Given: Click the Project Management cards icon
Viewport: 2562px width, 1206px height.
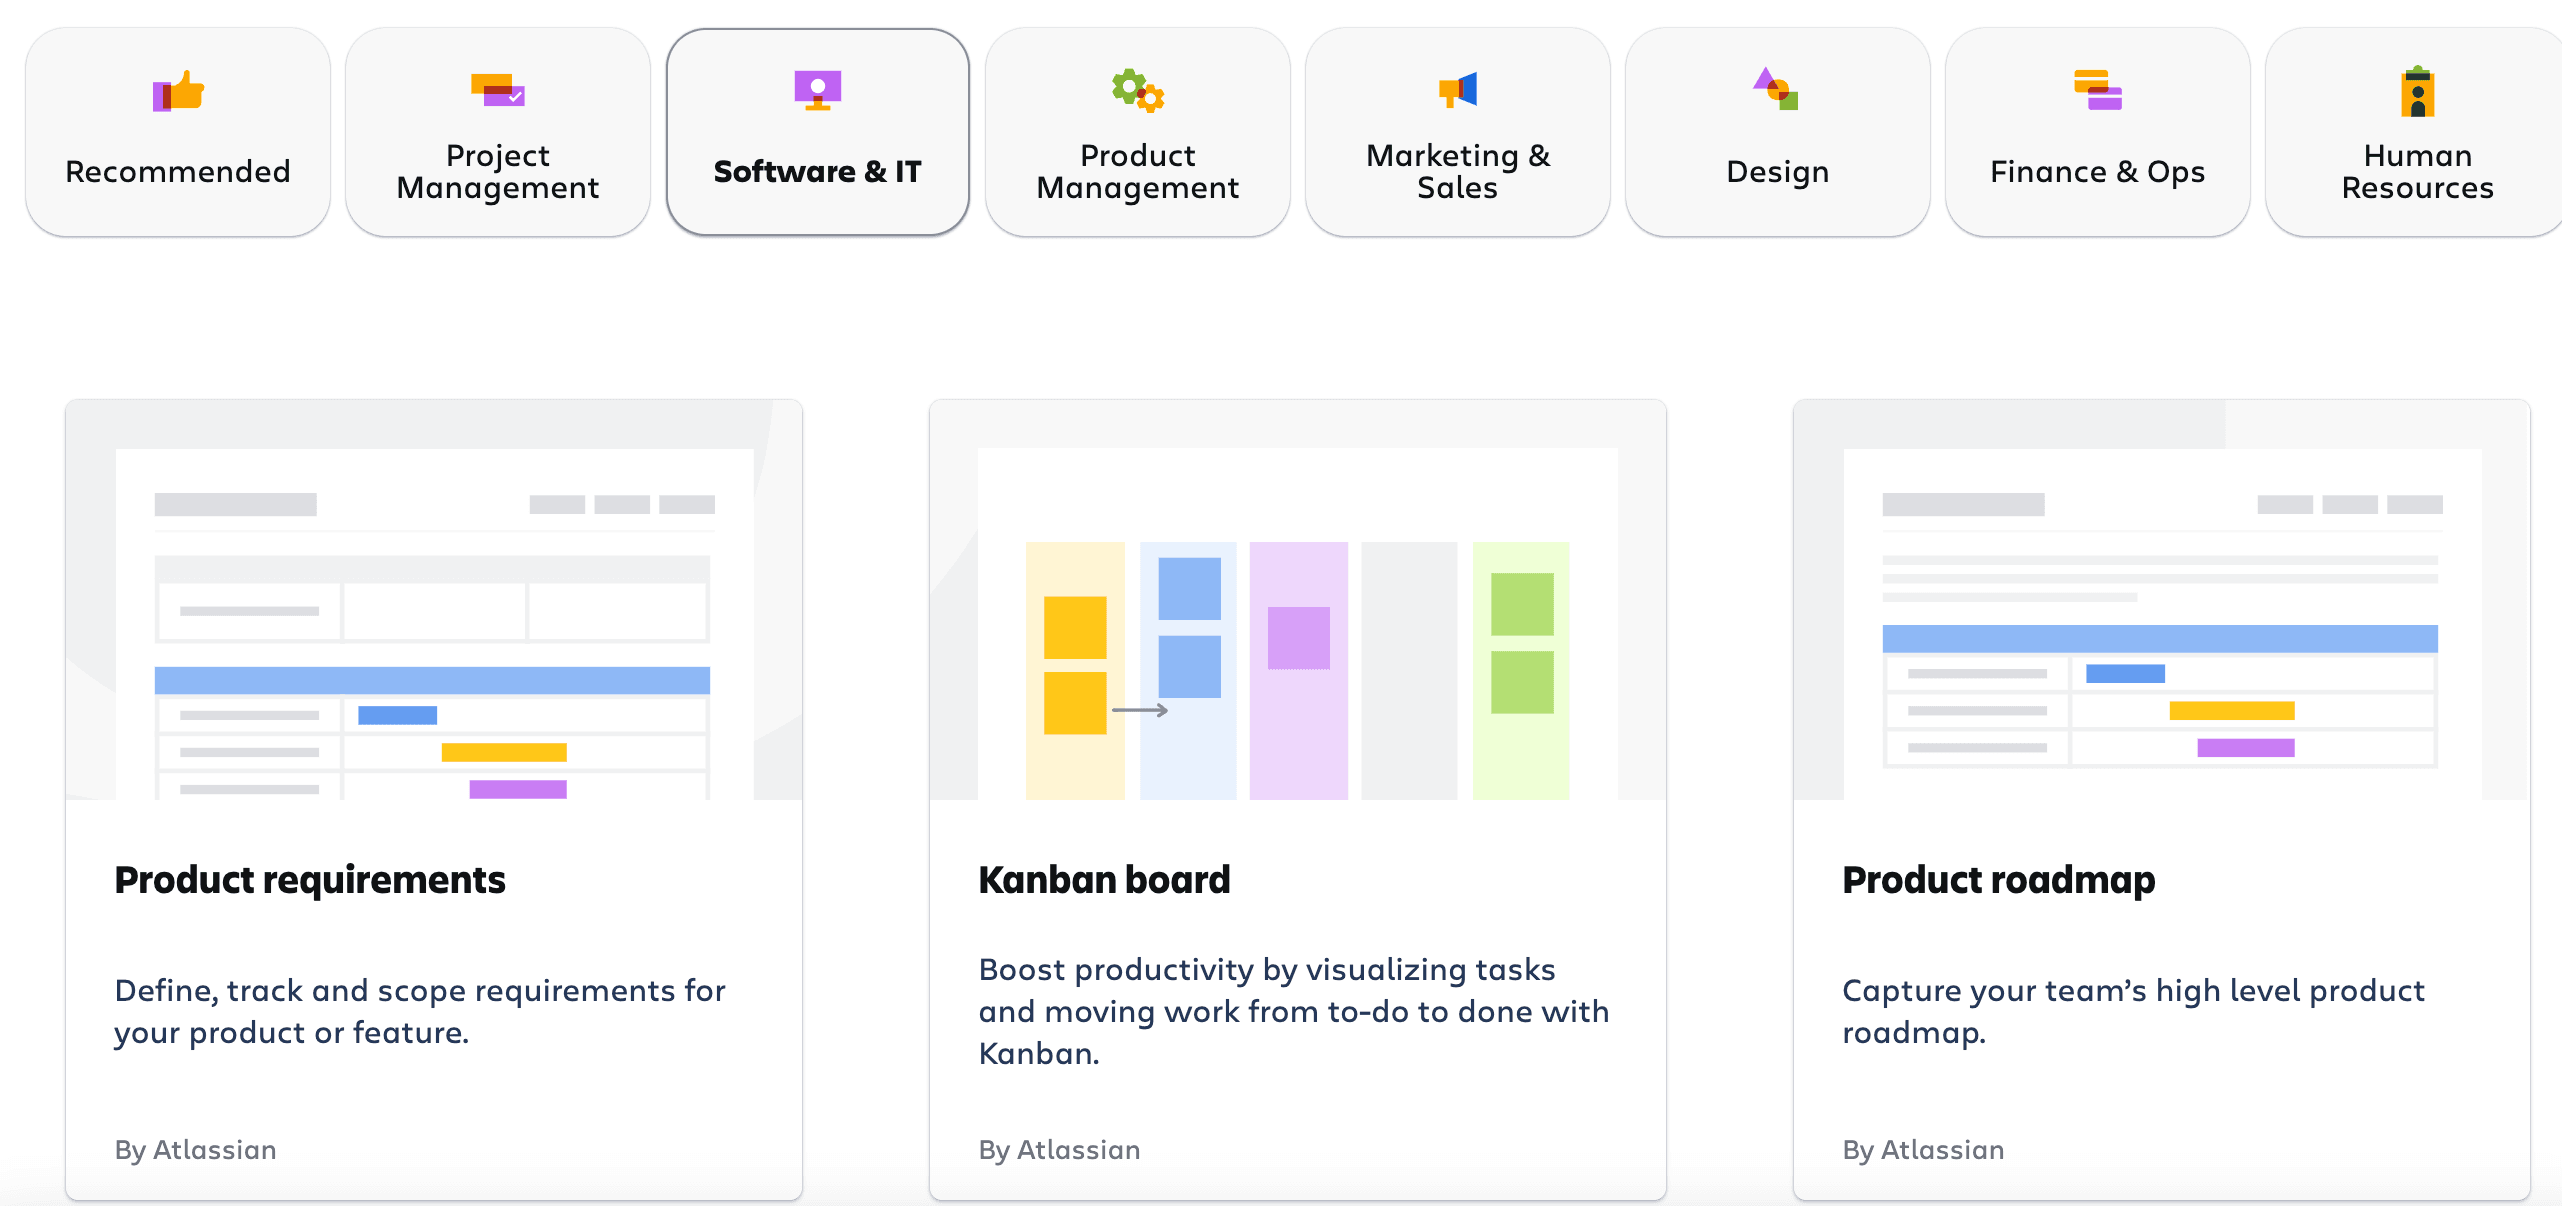Looking at the screenshot, I should 498,90.
